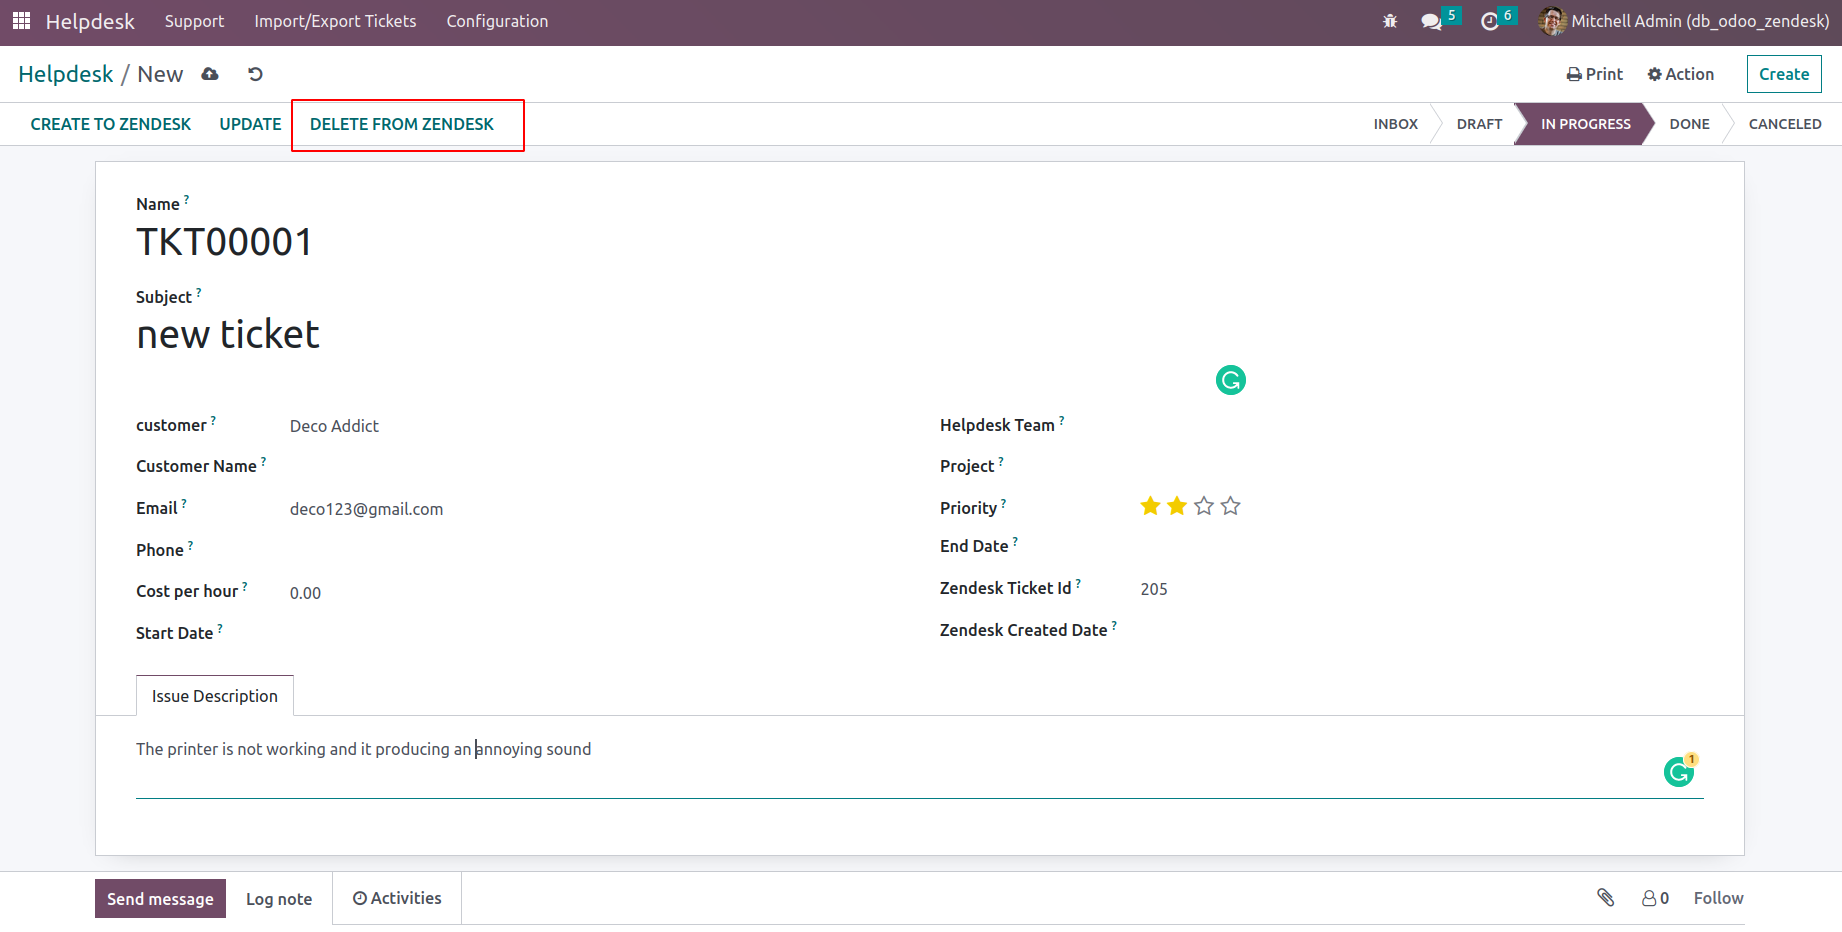Open the apps grid menu icon

pos(21,21)
